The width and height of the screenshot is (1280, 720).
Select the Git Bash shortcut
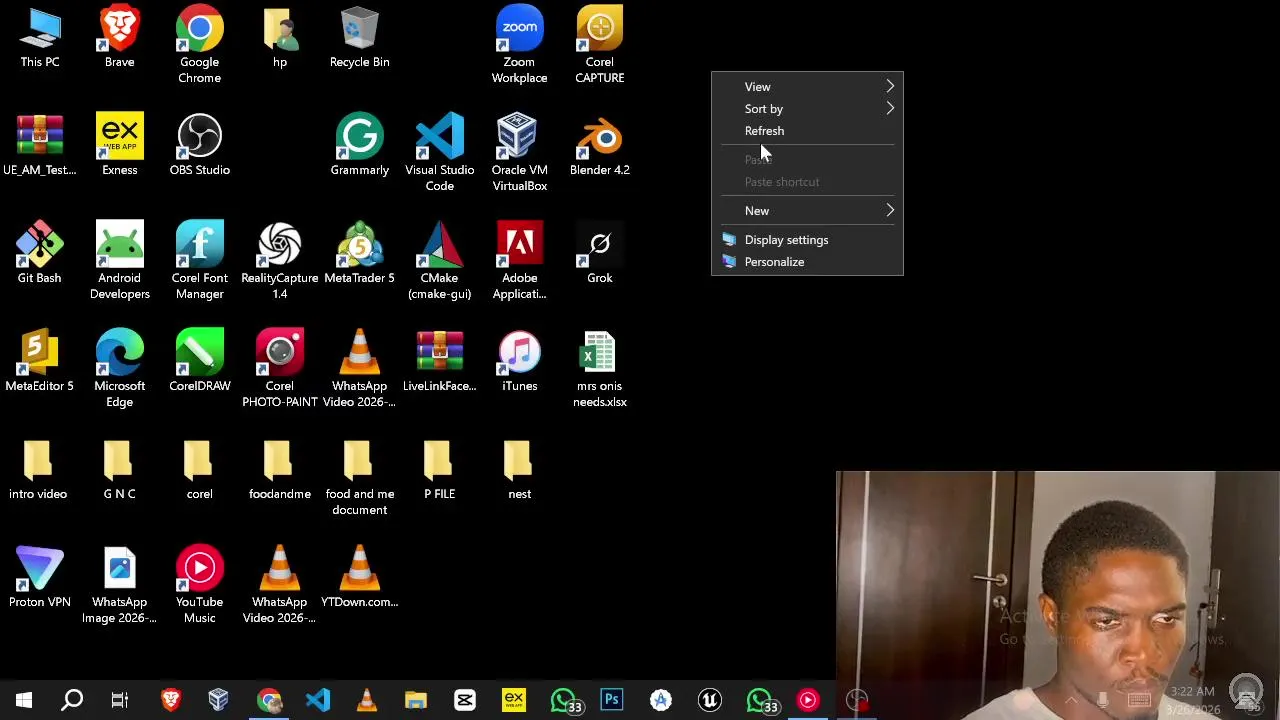pyautogui.click(x=40, y=254)
